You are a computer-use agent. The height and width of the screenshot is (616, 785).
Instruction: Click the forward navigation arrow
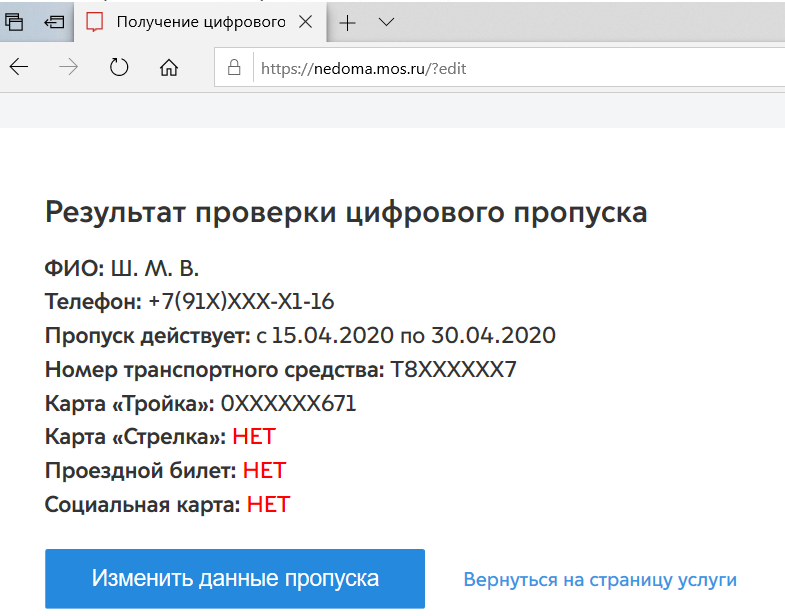point(69,68)
